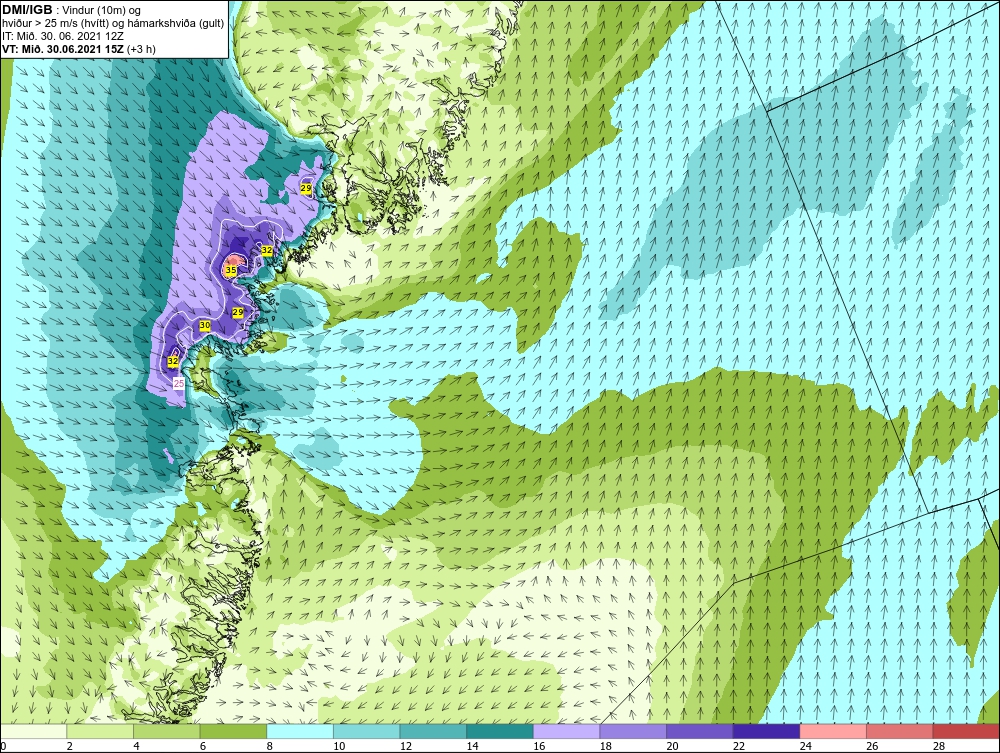
Task: Click the 18–20 m/s purple legend swatch
Action: [633, 731]
